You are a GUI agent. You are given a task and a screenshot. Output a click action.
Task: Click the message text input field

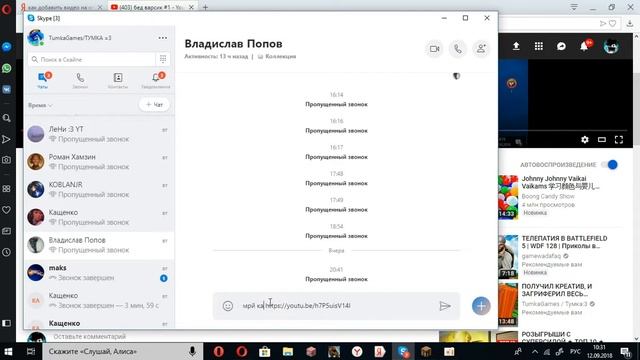click(x=337, y=306)
